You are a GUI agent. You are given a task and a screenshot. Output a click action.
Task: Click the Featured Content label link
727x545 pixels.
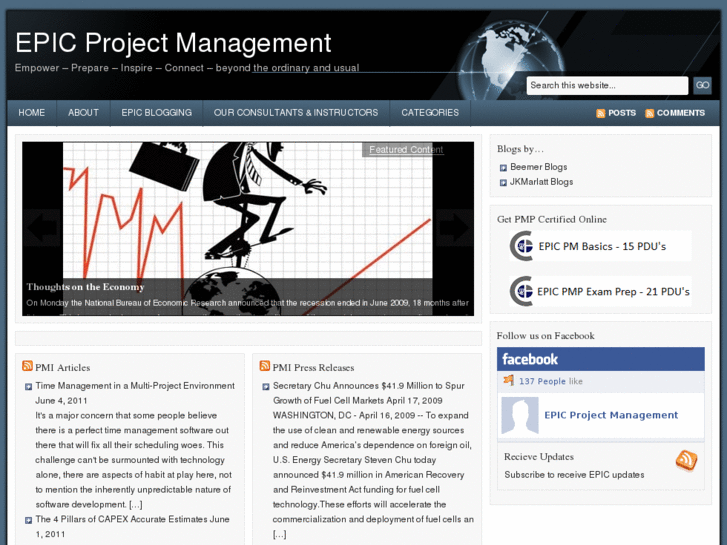pyautogui.click(x=406, y=150)
